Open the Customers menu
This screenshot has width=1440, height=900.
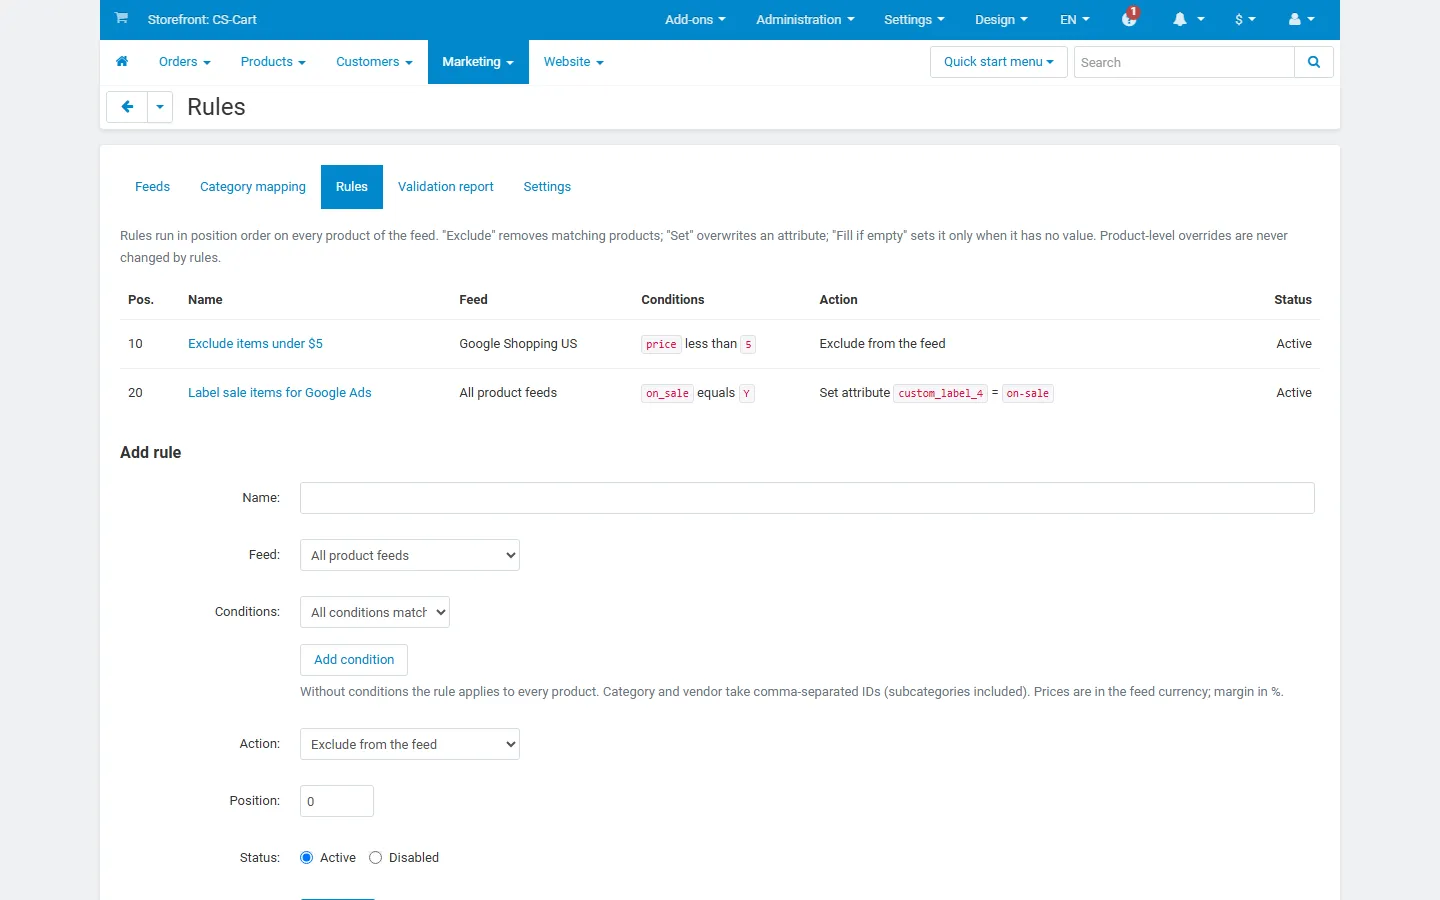[x=374, y=62]
